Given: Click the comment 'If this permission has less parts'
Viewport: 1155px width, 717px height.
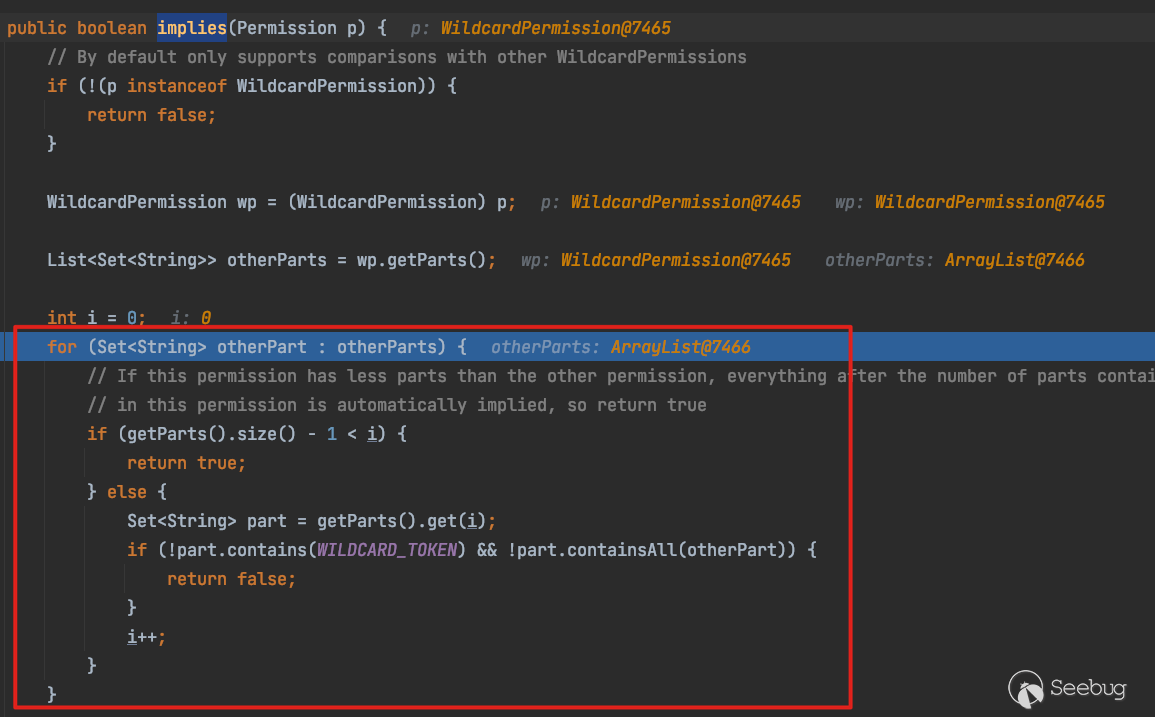Looking at the screenshot, I should [x=621, y=376].
